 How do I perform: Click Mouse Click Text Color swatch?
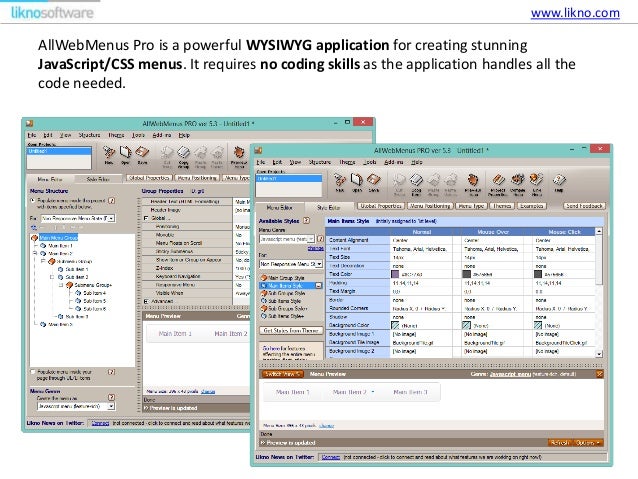click(538, 274)
